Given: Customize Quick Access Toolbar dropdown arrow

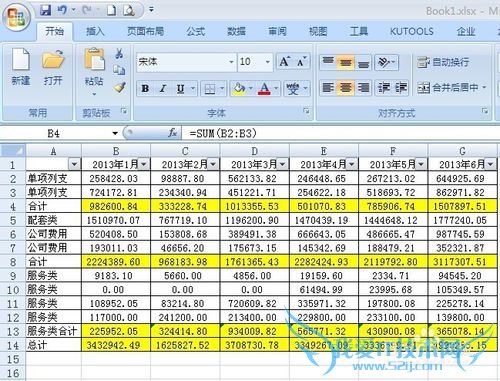Looking at the screenshot, I should [x=151, y=10].
